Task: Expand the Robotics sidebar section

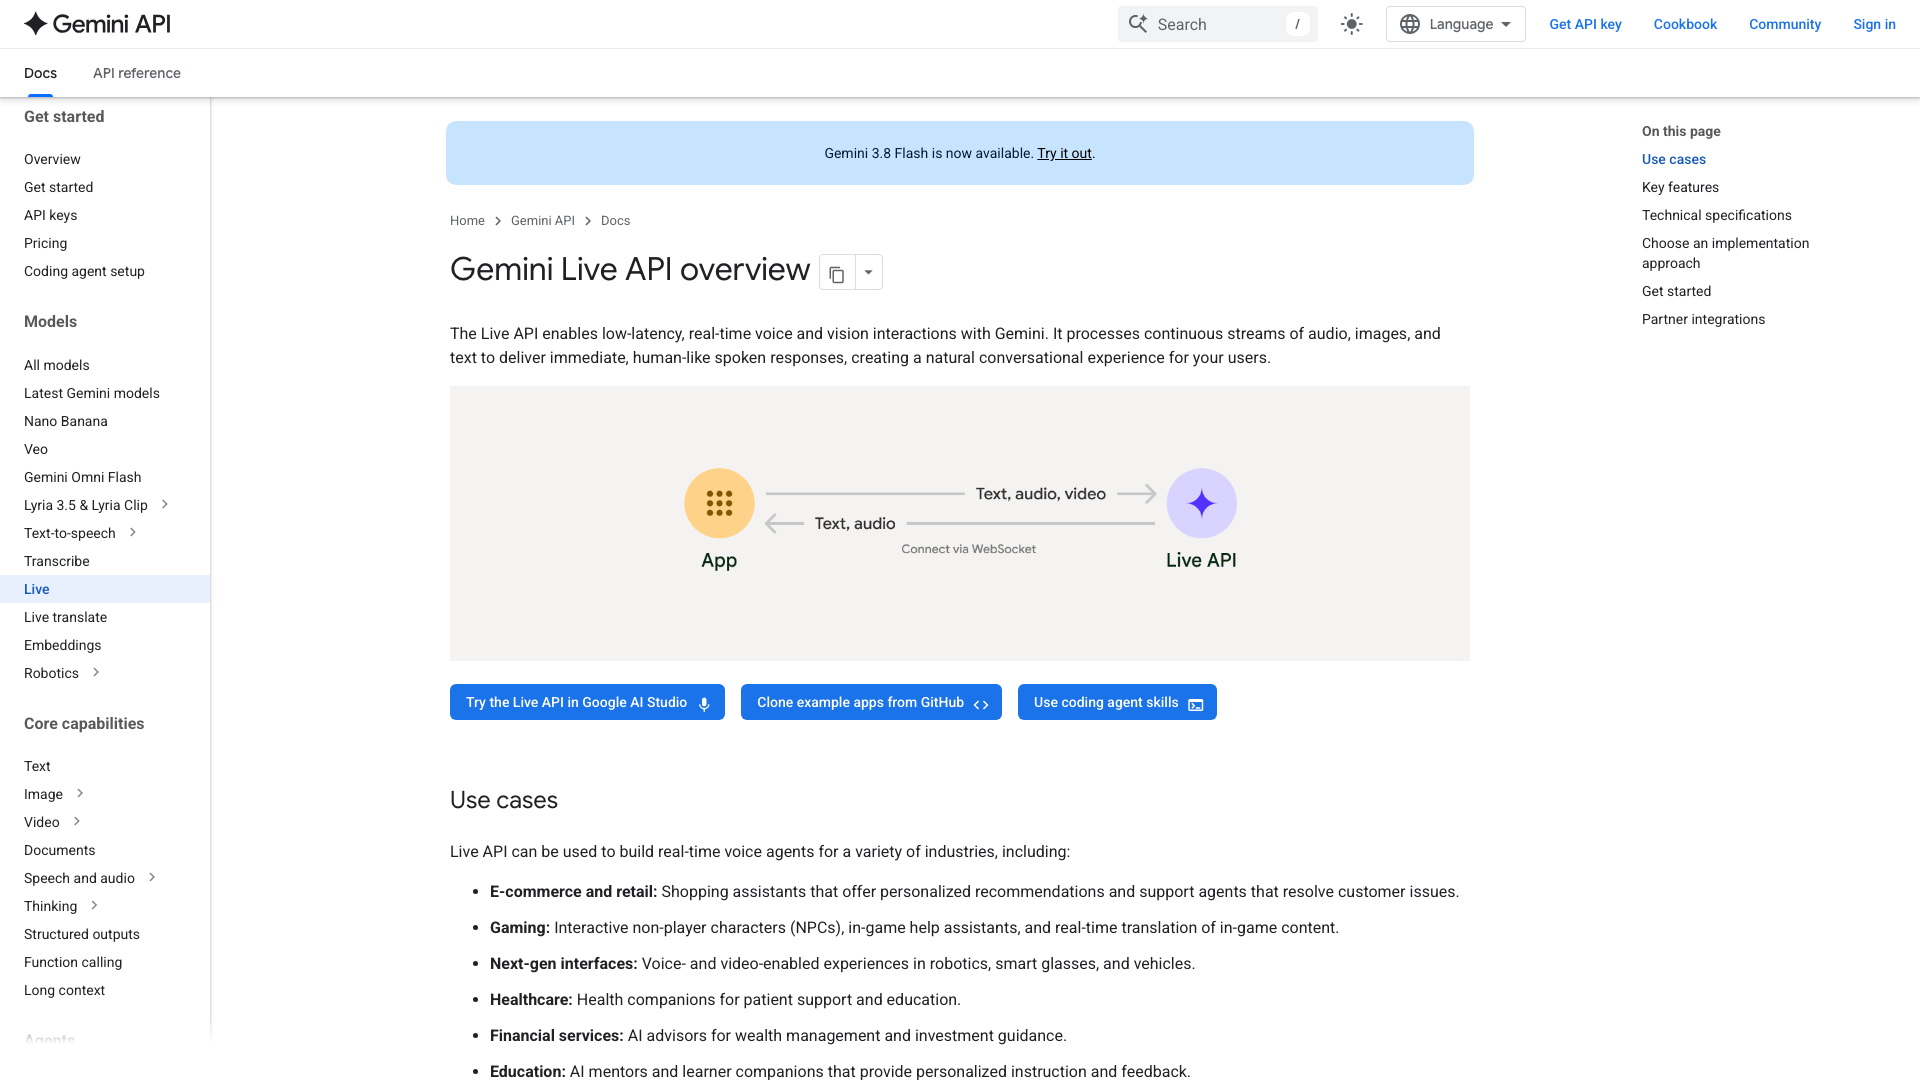Action: 96,672
